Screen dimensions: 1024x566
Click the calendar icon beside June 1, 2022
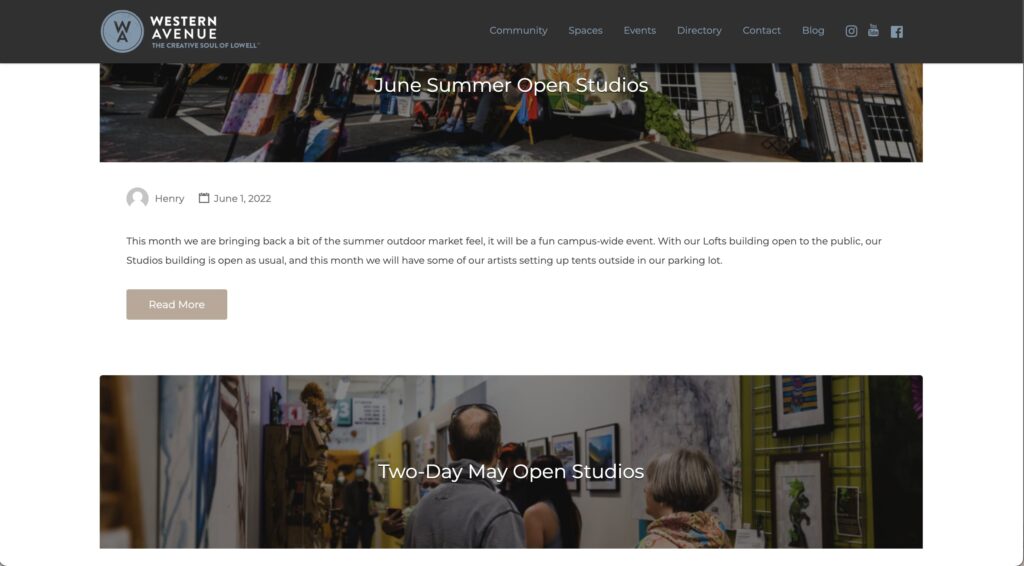coord(204,198)
